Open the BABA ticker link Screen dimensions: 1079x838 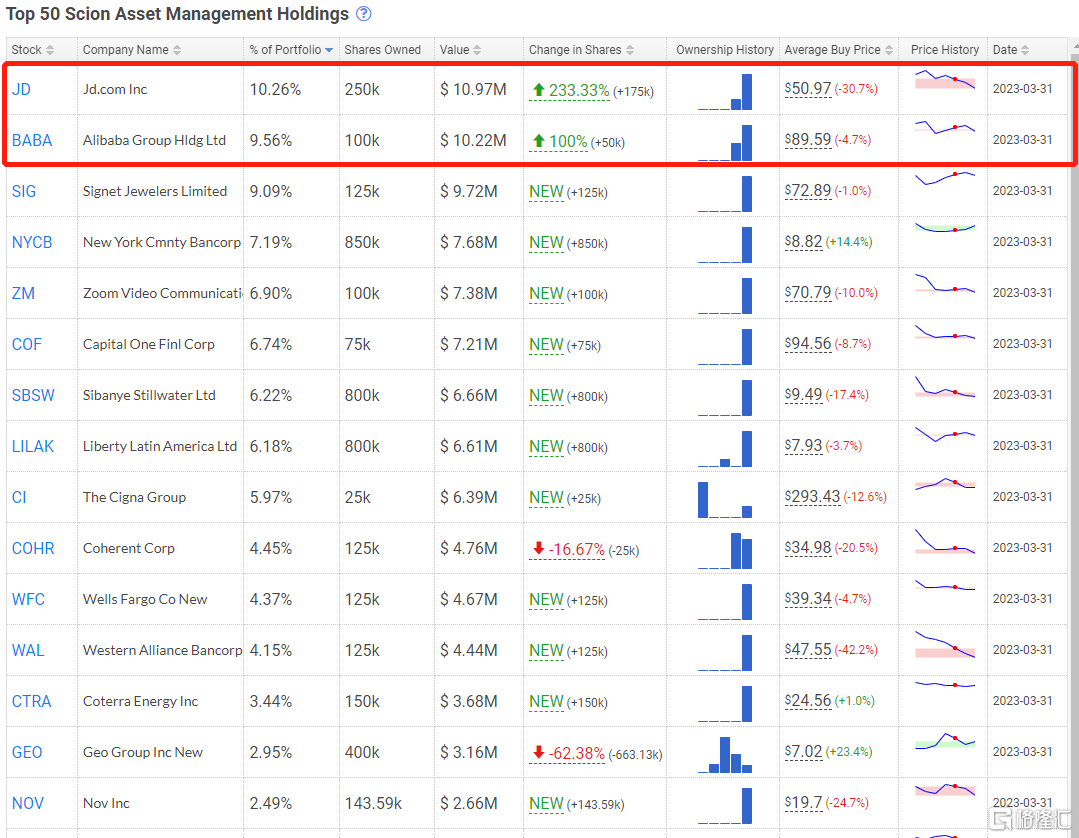[32, 141]
